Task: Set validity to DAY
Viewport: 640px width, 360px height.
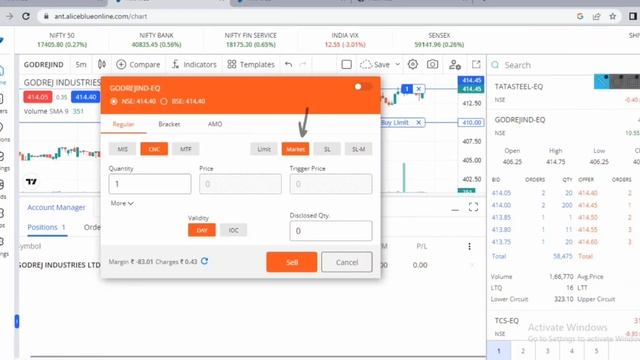Action: tap(202, 230)
